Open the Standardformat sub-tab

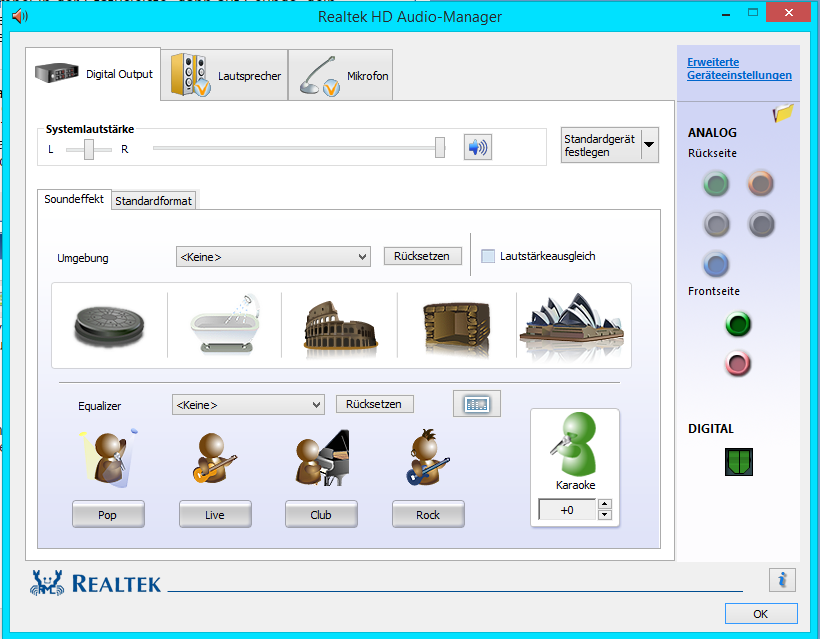pos(153,201)
